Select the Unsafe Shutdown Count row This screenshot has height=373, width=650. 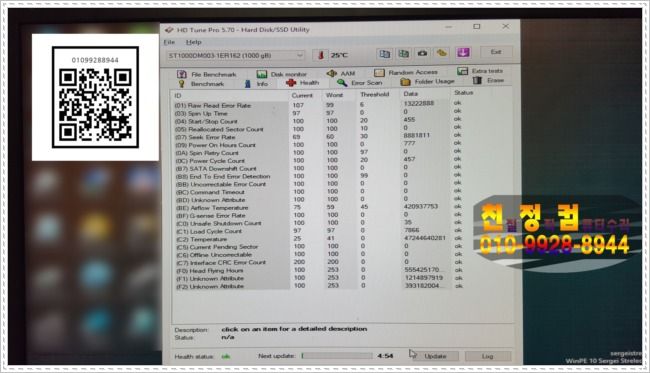(318, 223)
